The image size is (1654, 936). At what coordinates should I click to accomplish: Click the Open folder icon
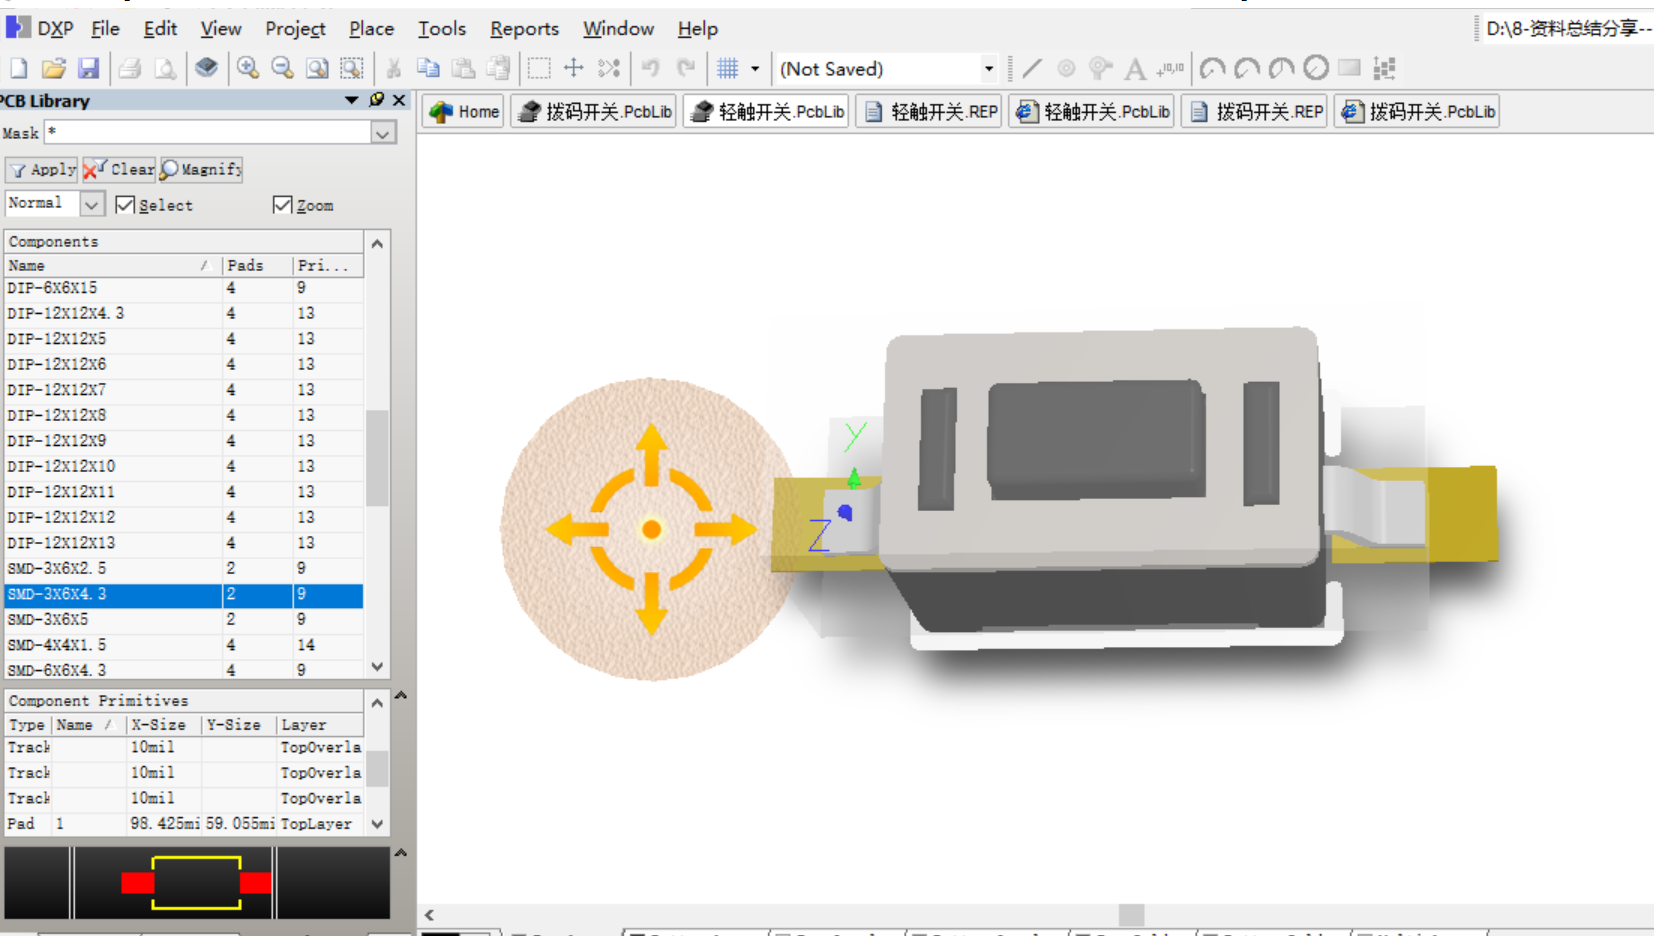tap(54, 68)
